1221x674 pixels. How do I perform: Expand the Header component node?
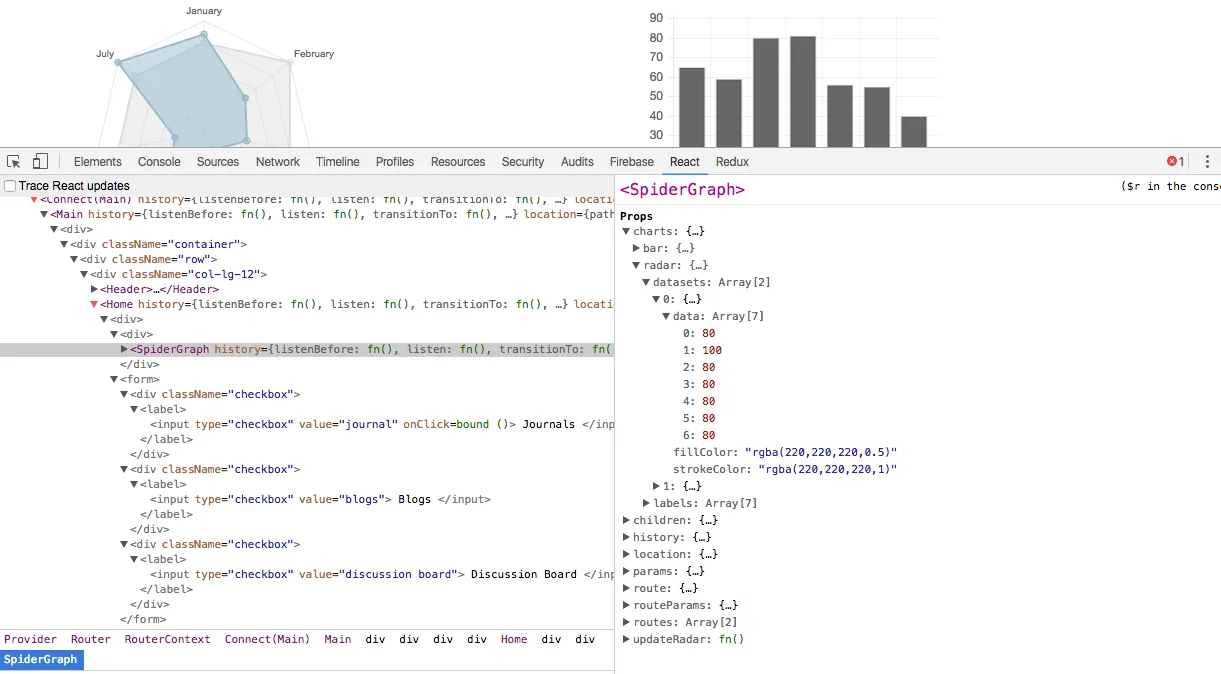[x=95, y=289]
